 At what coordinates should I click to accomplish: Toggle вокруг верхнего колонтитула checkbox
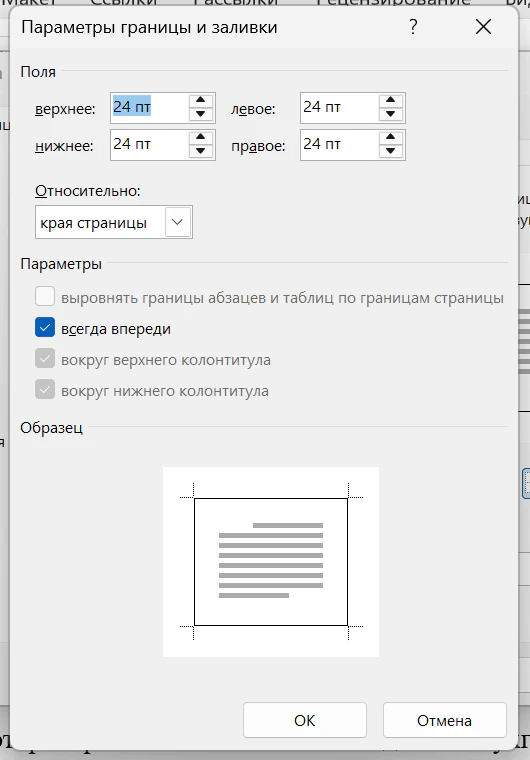(45, 359)
